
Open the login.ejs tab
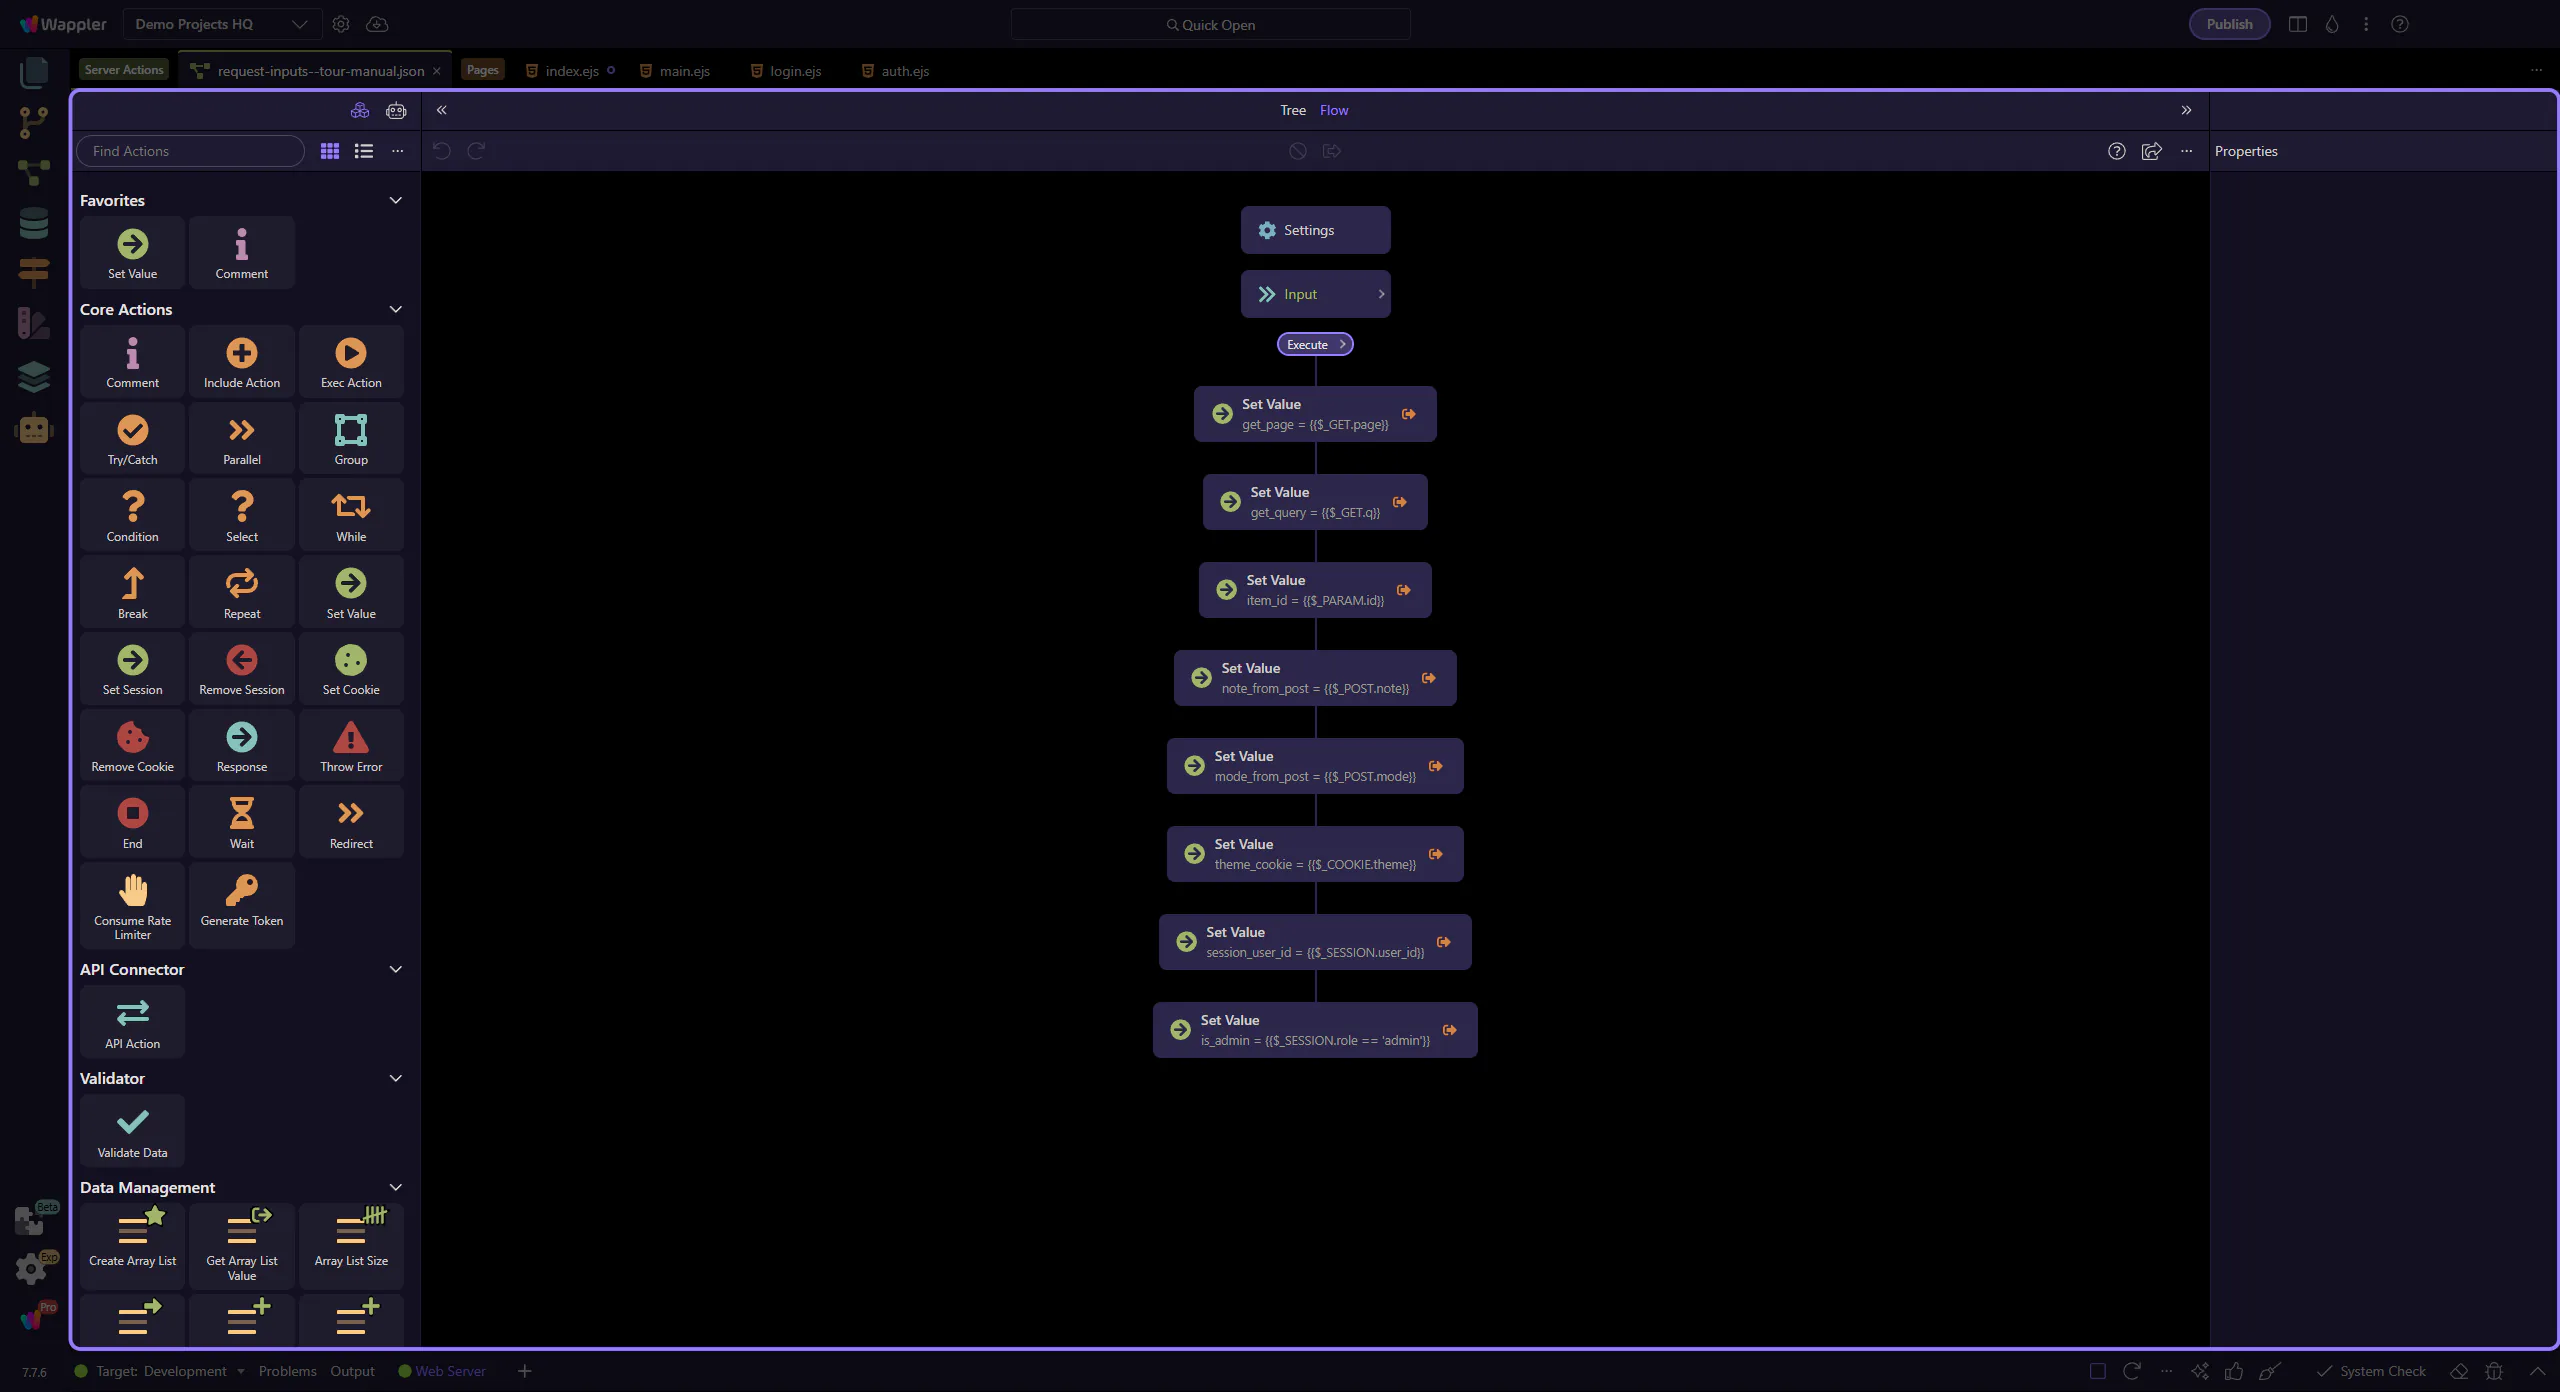click(x=795, y=71)
